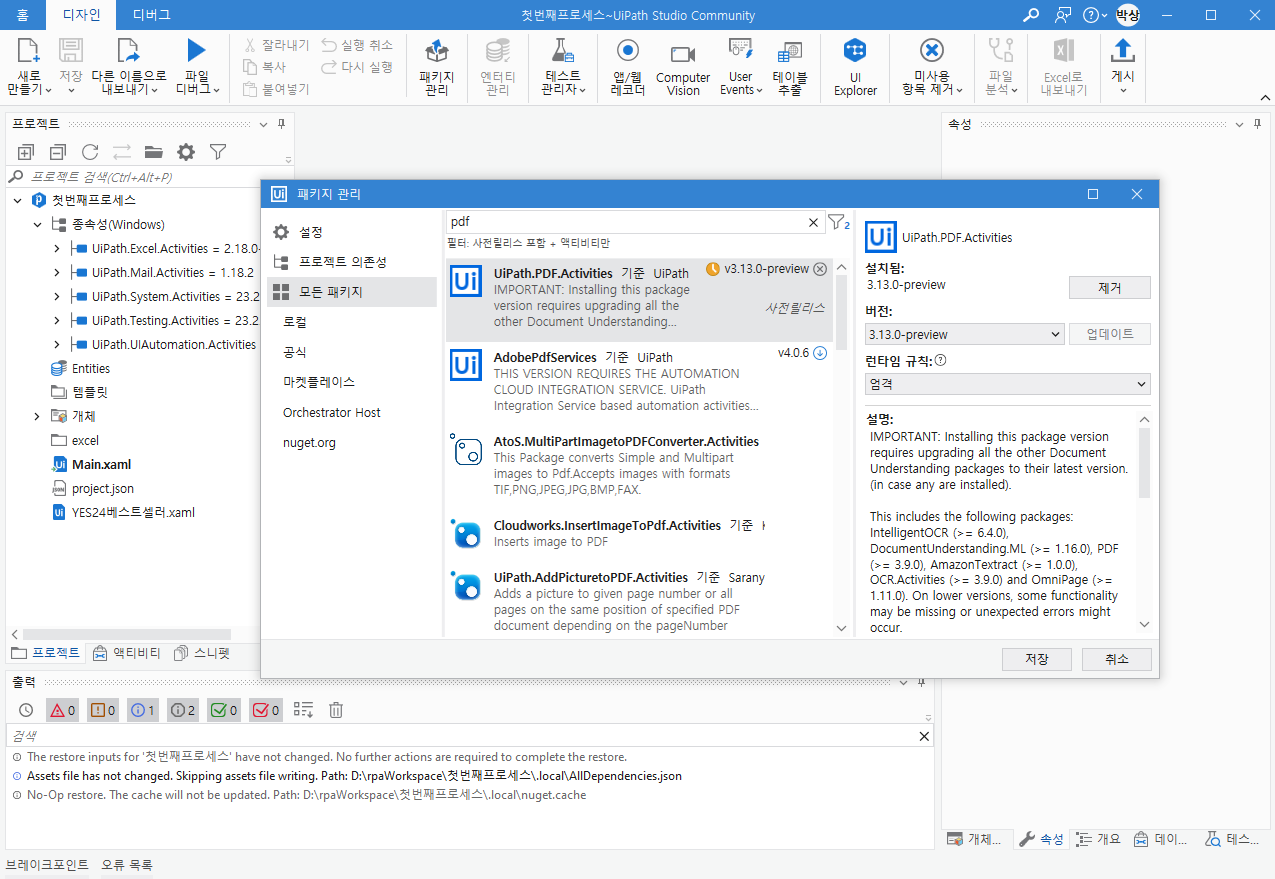
Task: Collapse the 종속성(Windows) node
Action: click(38, 225)
